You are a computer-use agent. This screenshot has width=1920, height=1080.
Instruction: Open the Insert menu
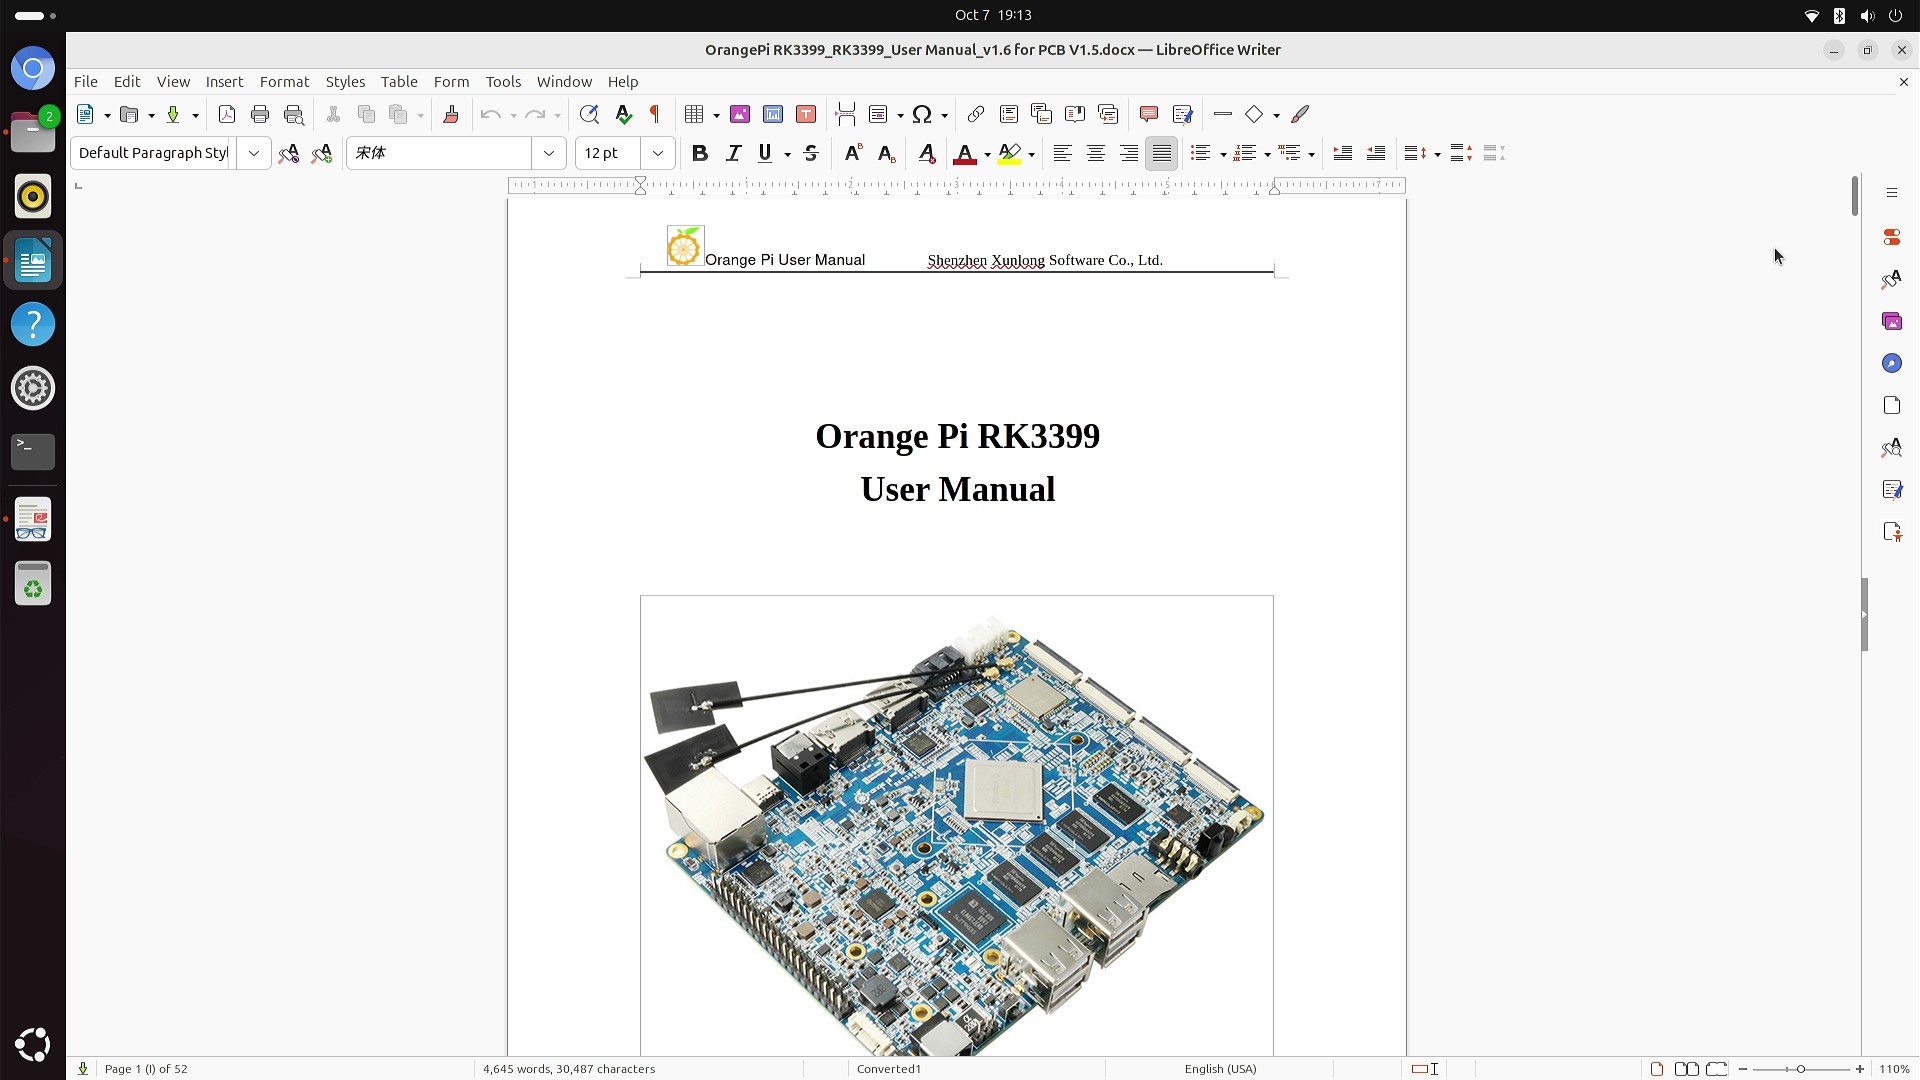(224, 82)
